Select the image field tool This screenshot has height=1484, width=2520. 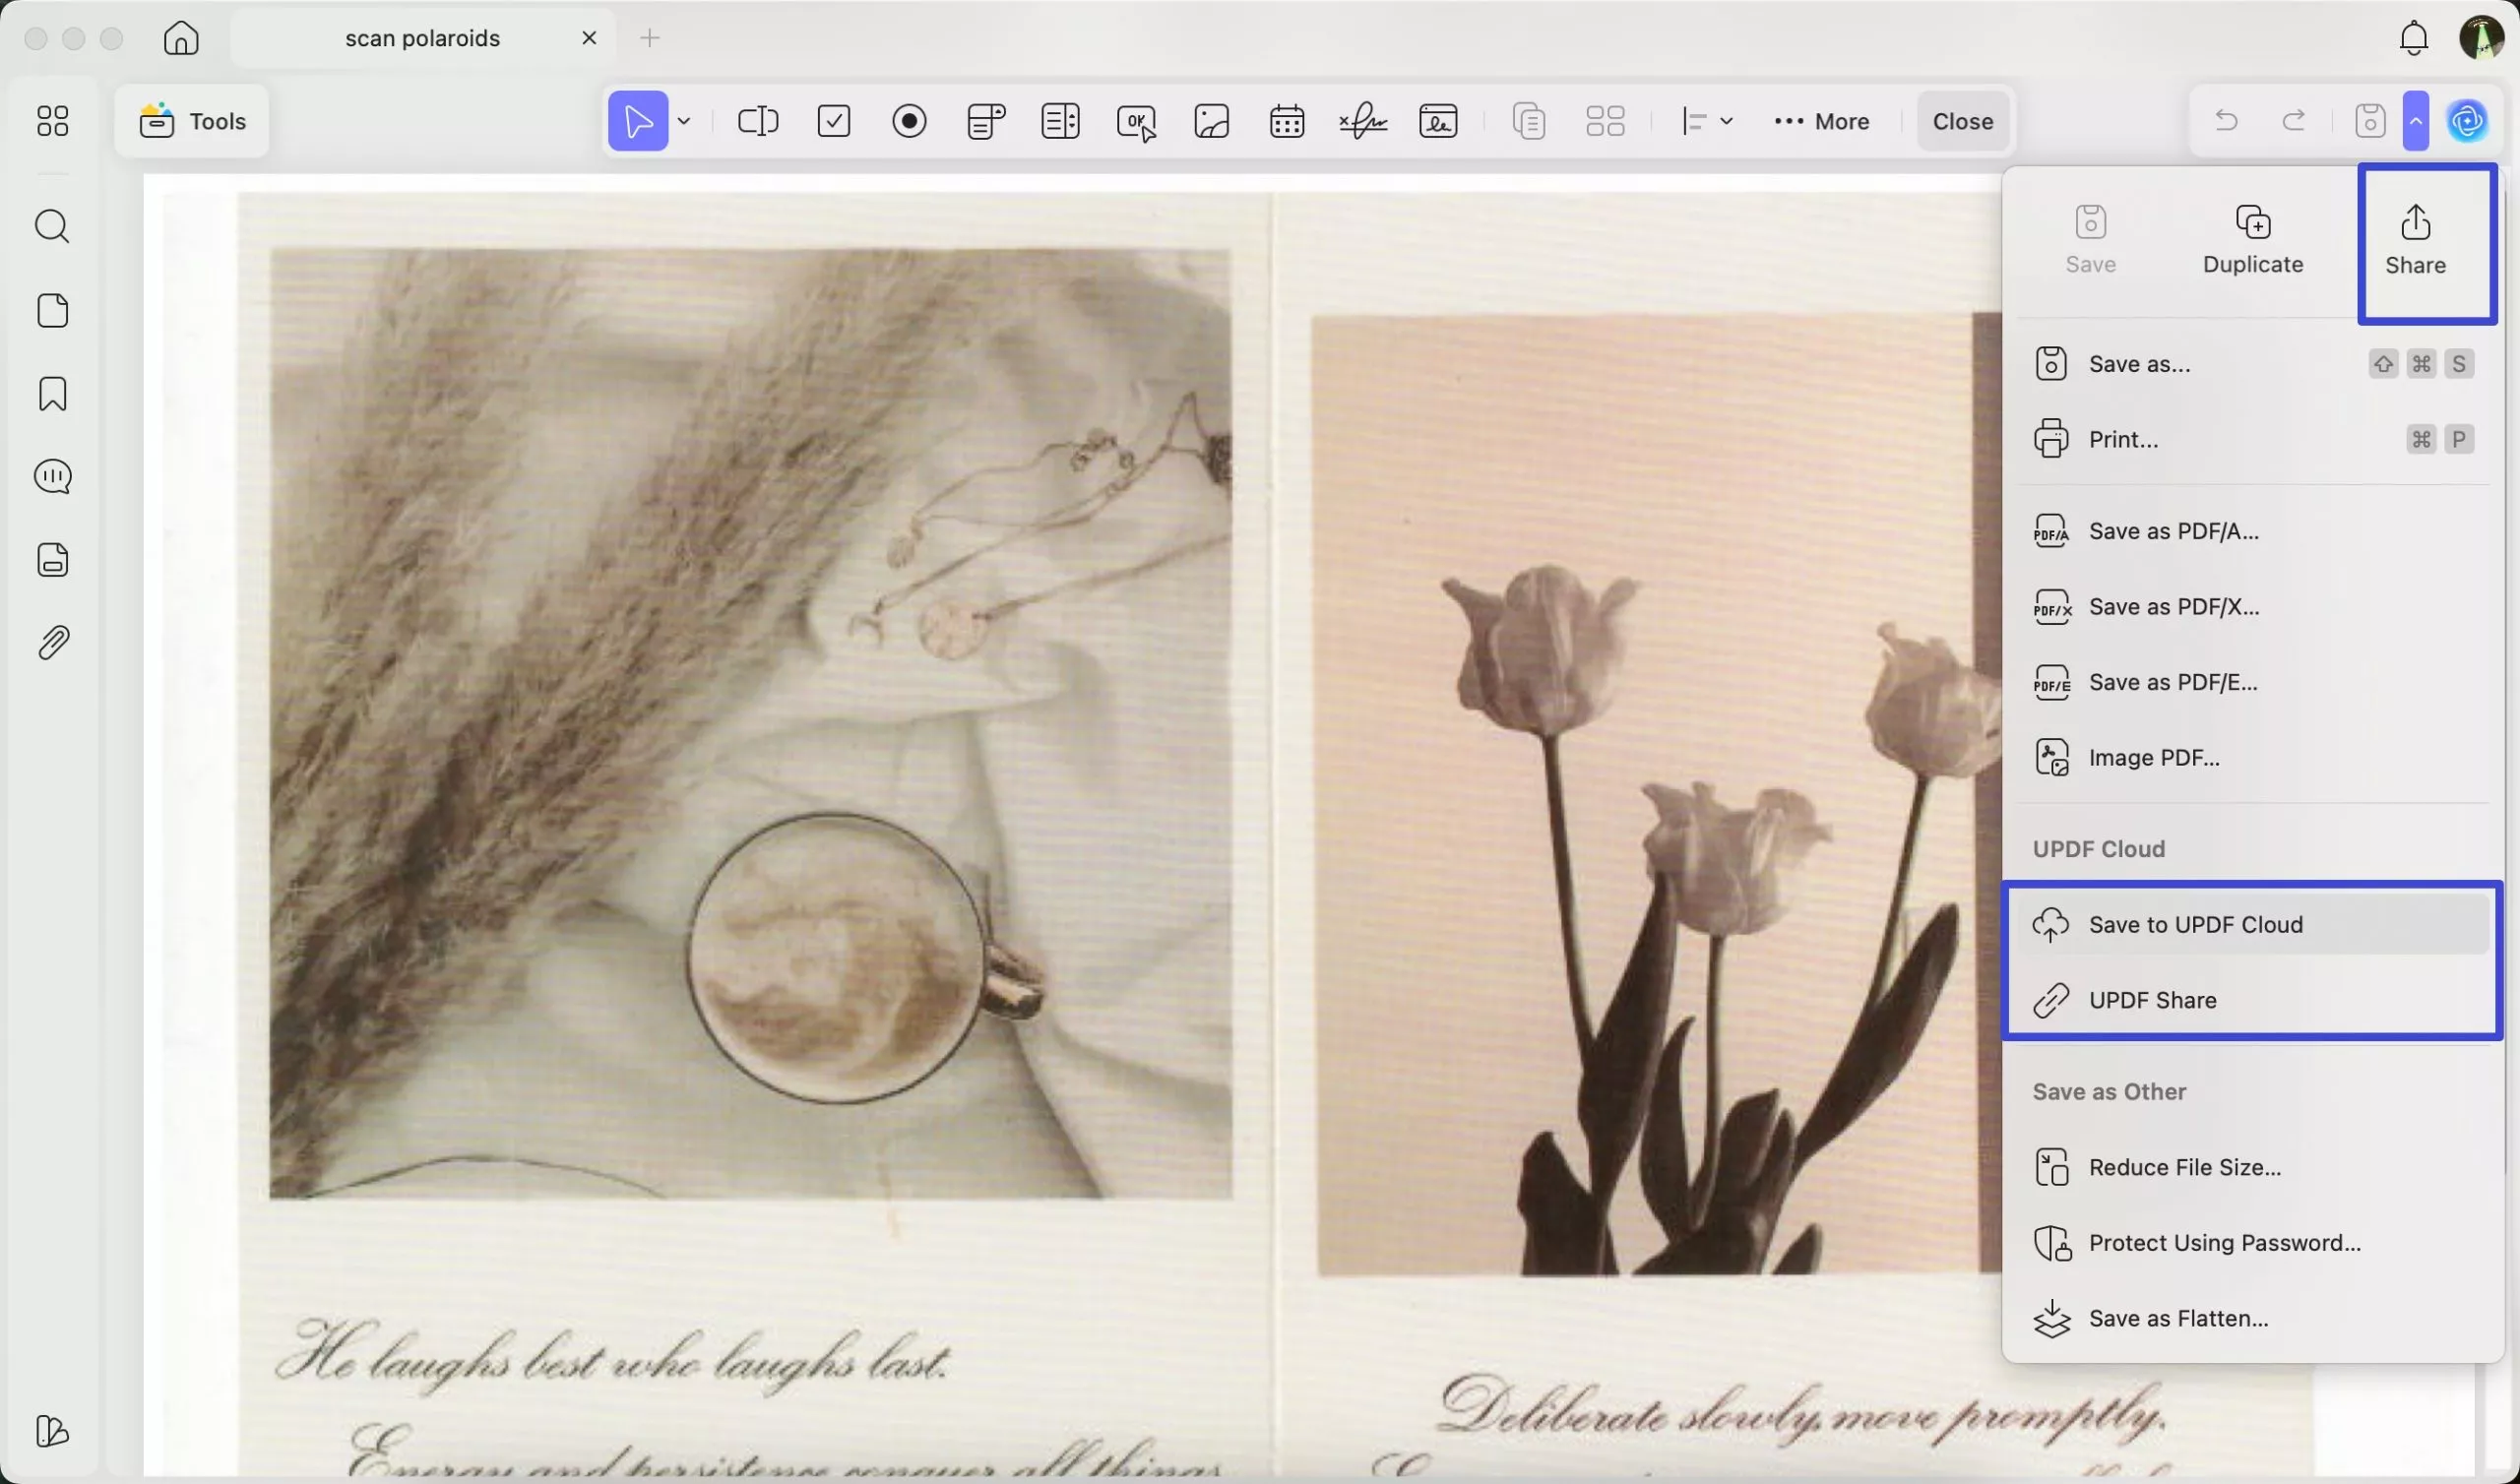tap(1211, 121)
